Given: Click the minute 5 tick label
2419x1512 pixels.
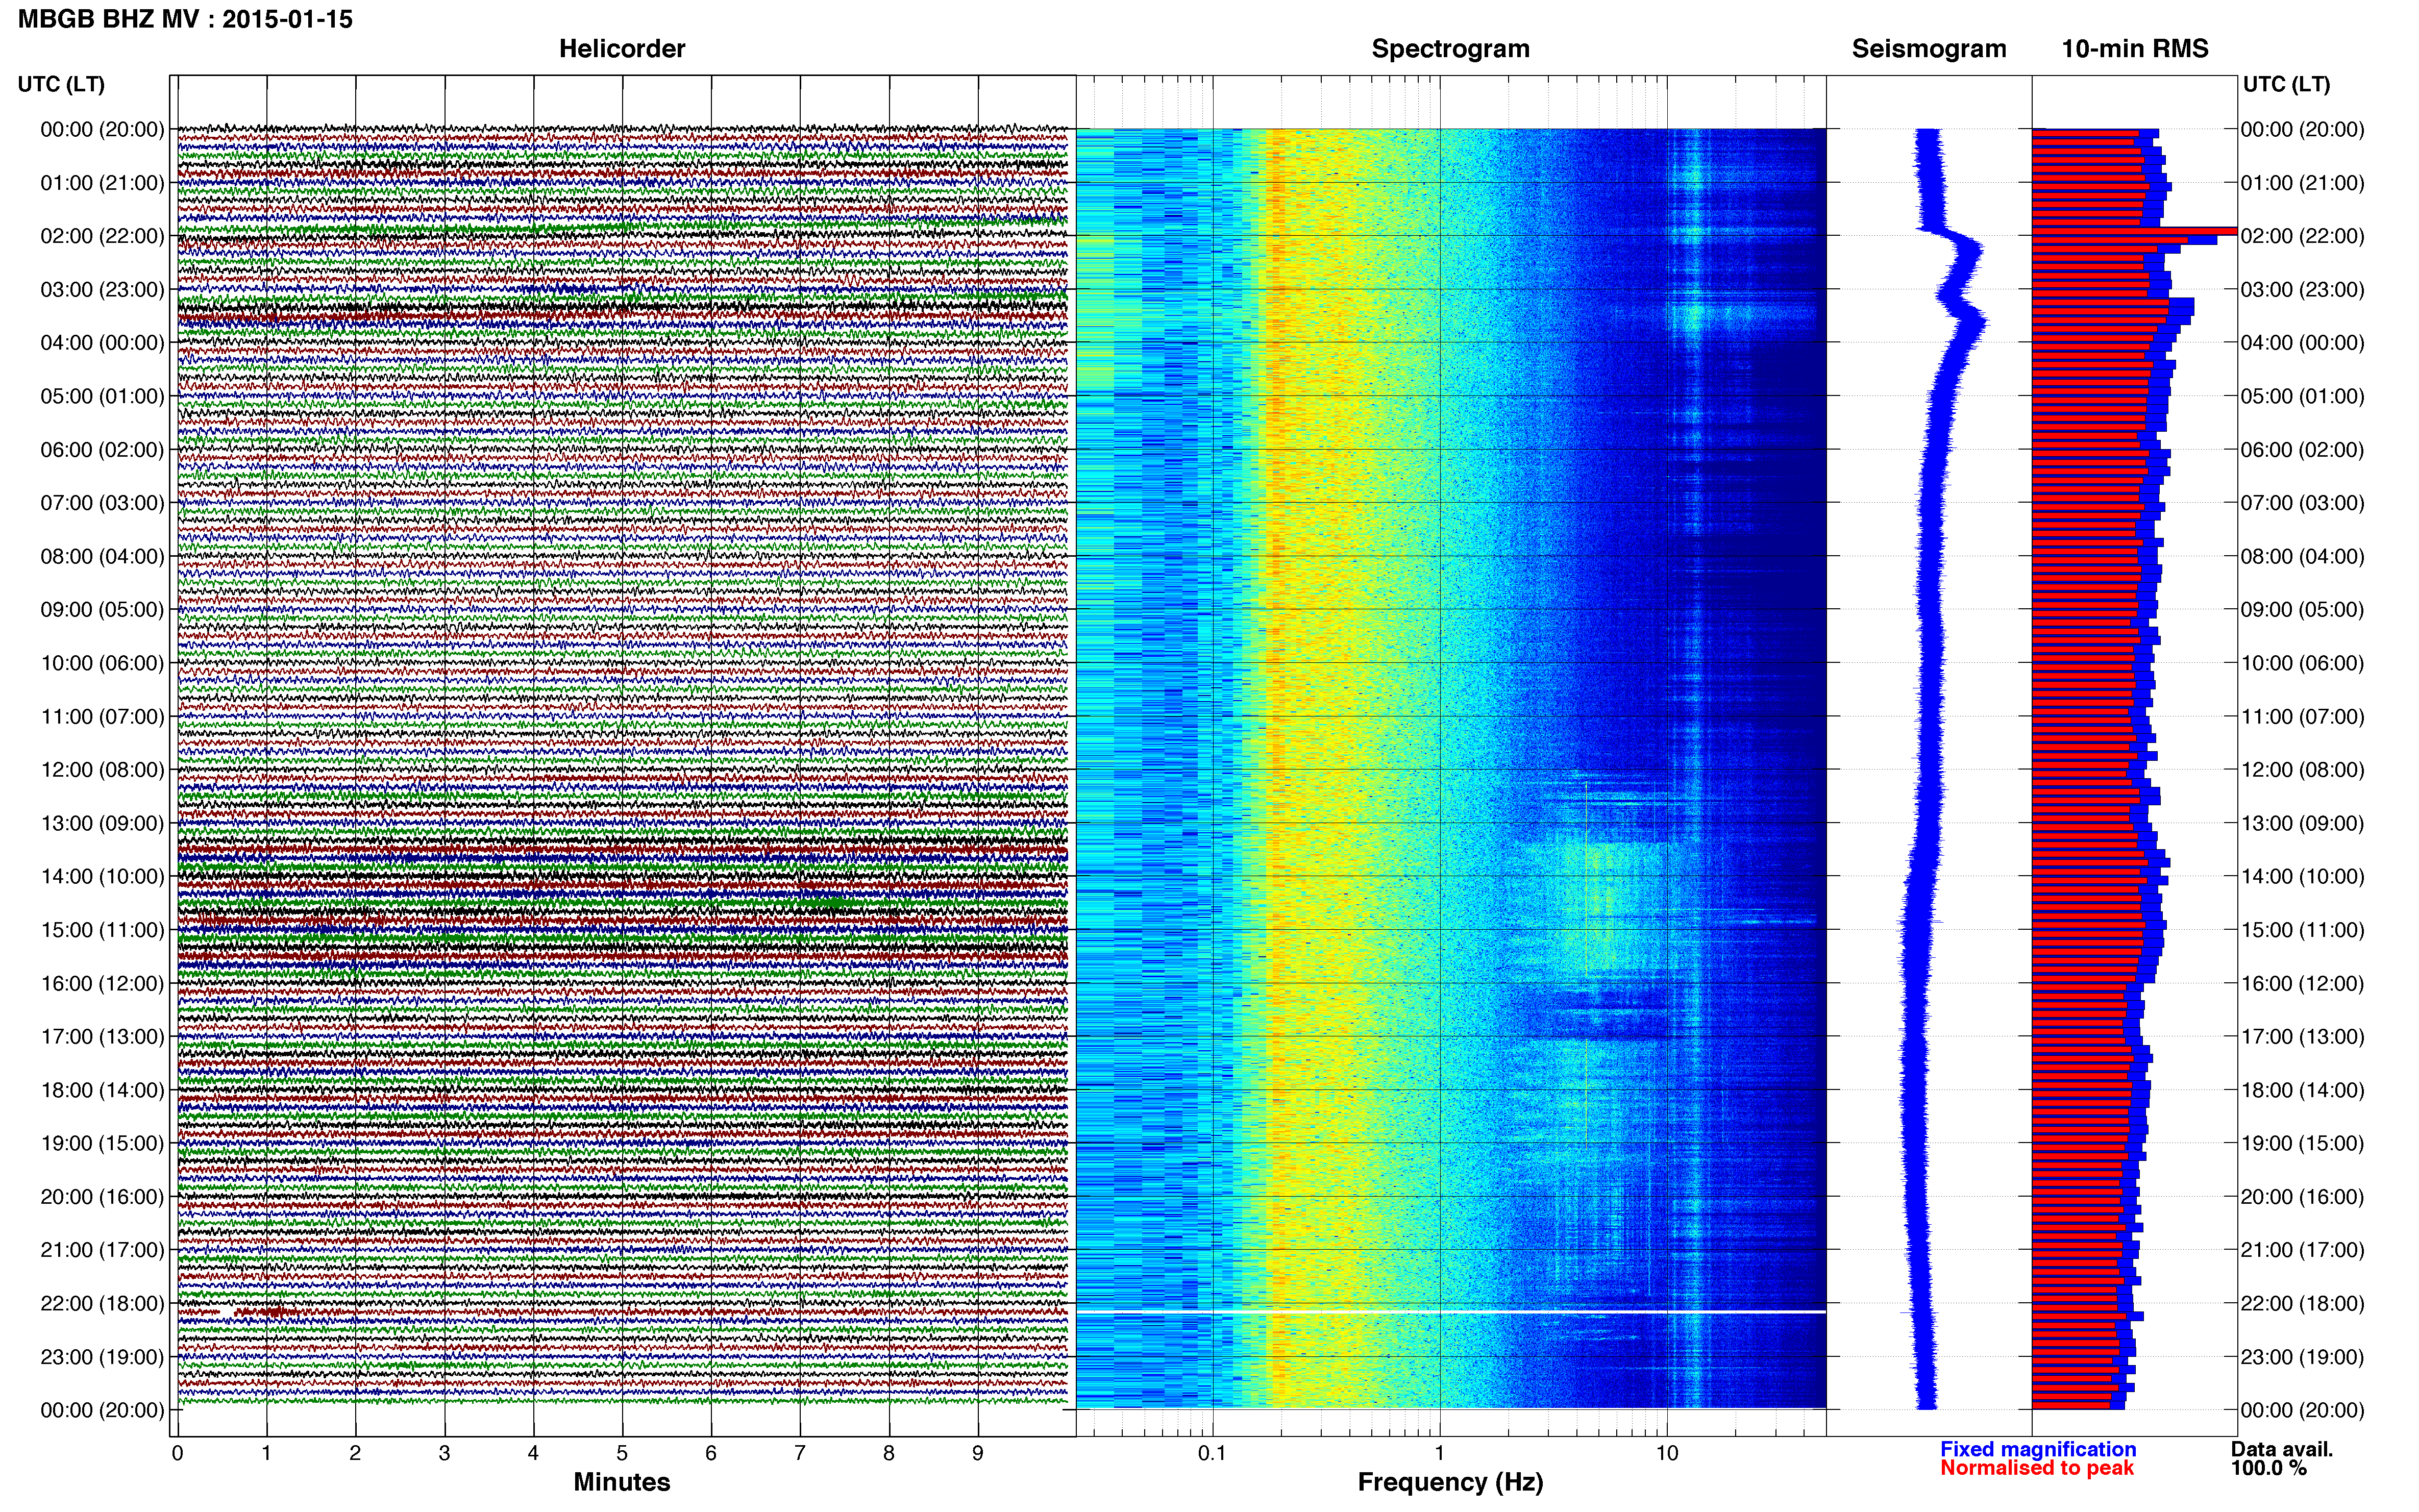Looking at the screenshot, I should point(622,1453).
